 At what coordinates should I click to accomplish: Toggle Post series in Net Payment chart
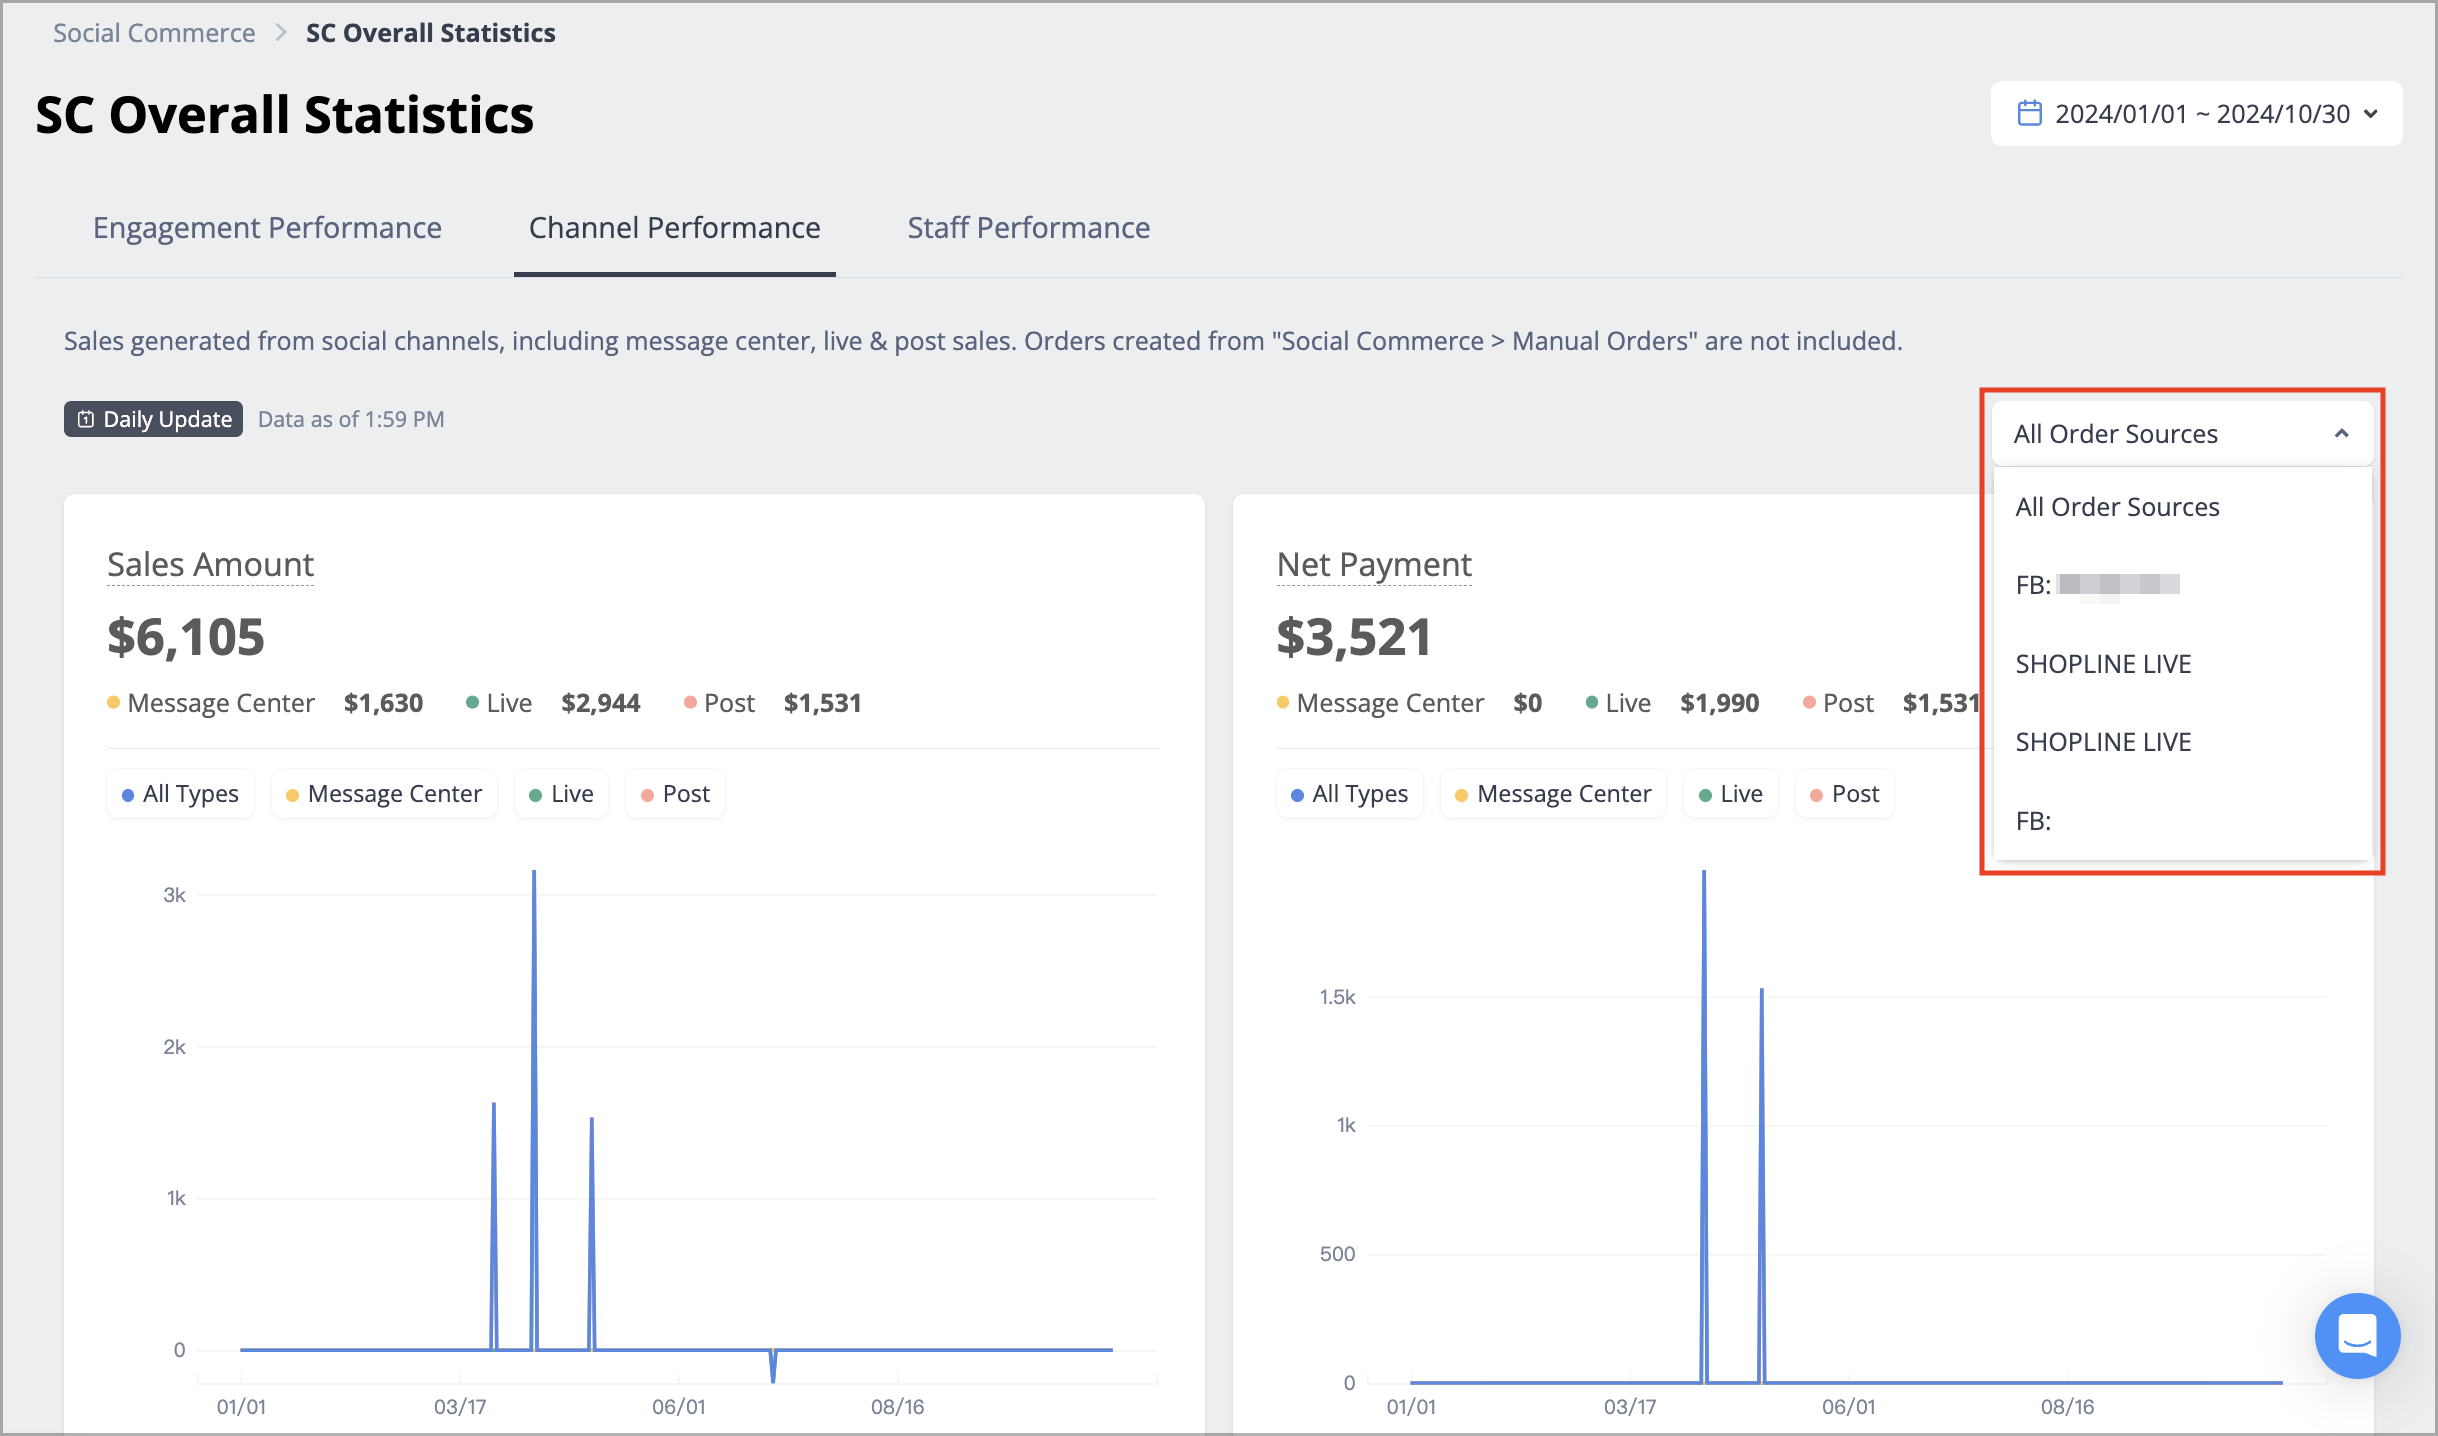(x=1845, y=794)
